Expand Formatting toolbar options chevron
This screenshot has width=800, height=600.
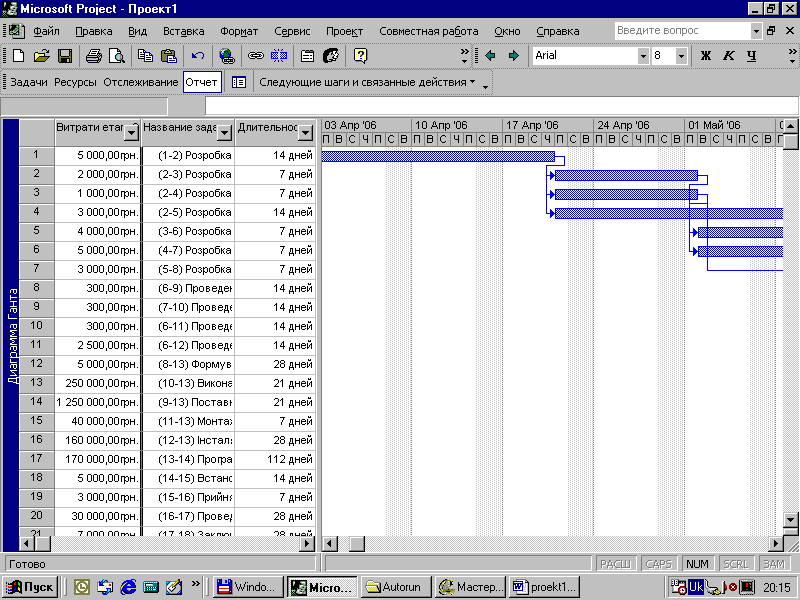coord(792,56)
